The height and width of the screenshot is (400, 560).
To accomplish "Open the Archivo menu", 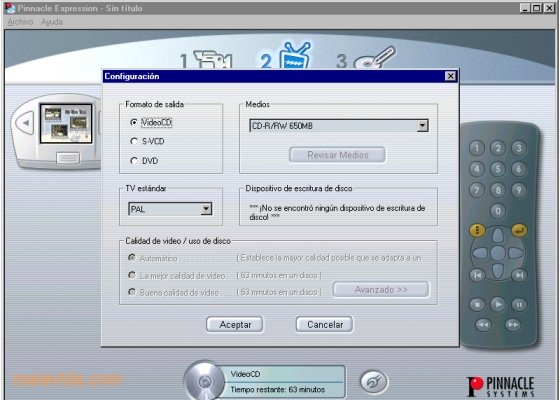I will click(x=20, y=22).
